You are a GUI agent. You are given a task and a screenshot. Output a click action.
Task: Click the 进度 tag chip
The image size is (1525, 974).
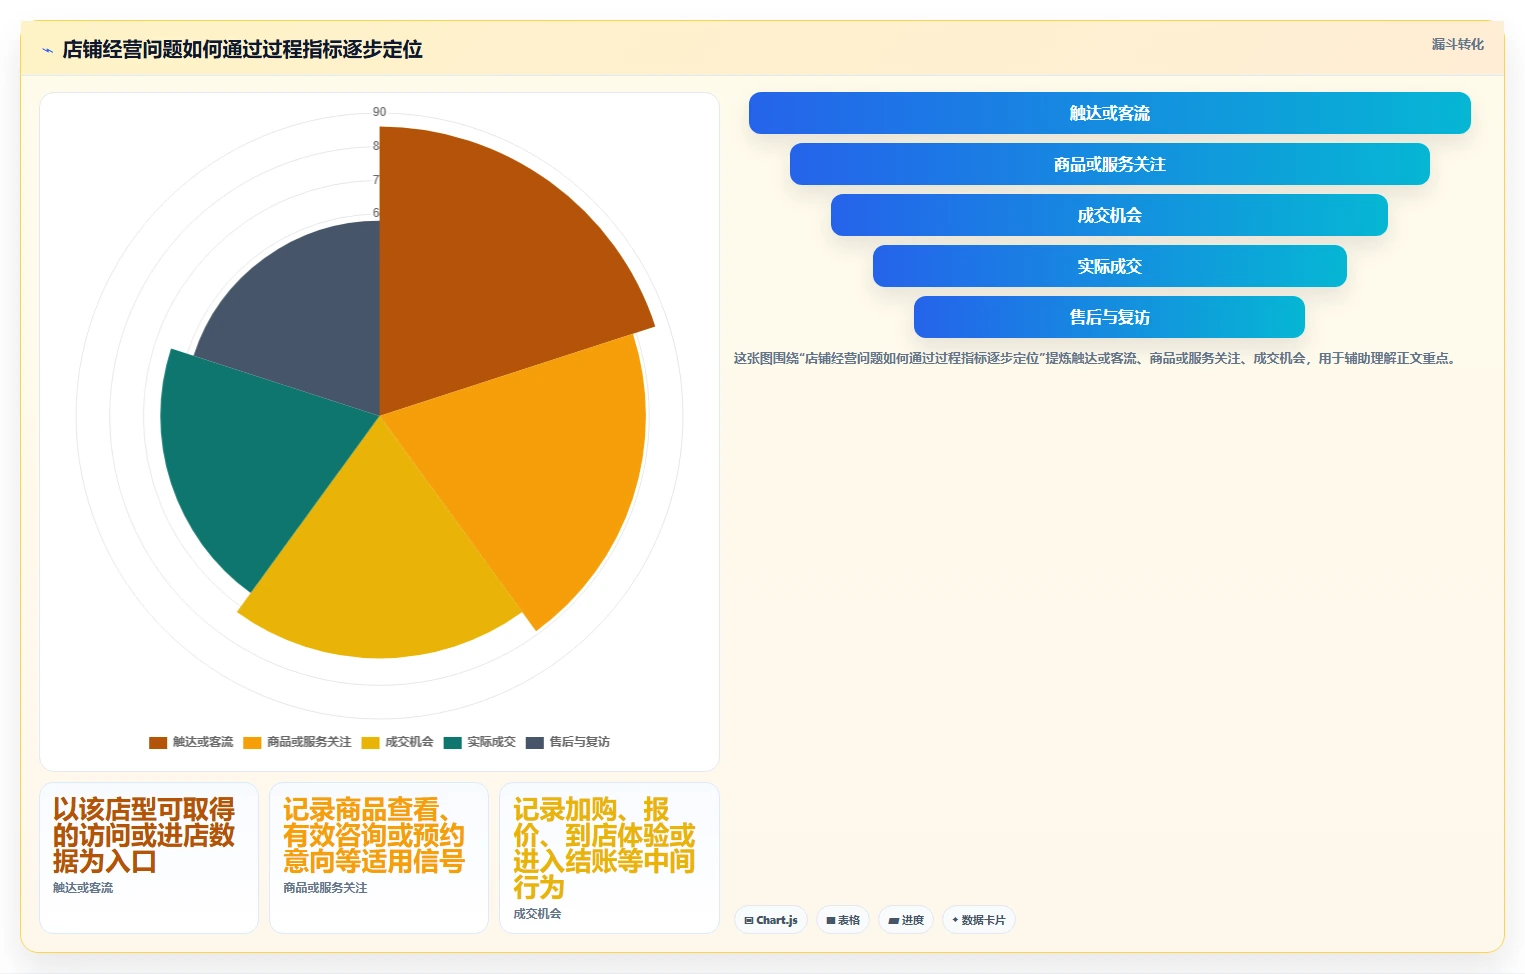coord(906,920)
